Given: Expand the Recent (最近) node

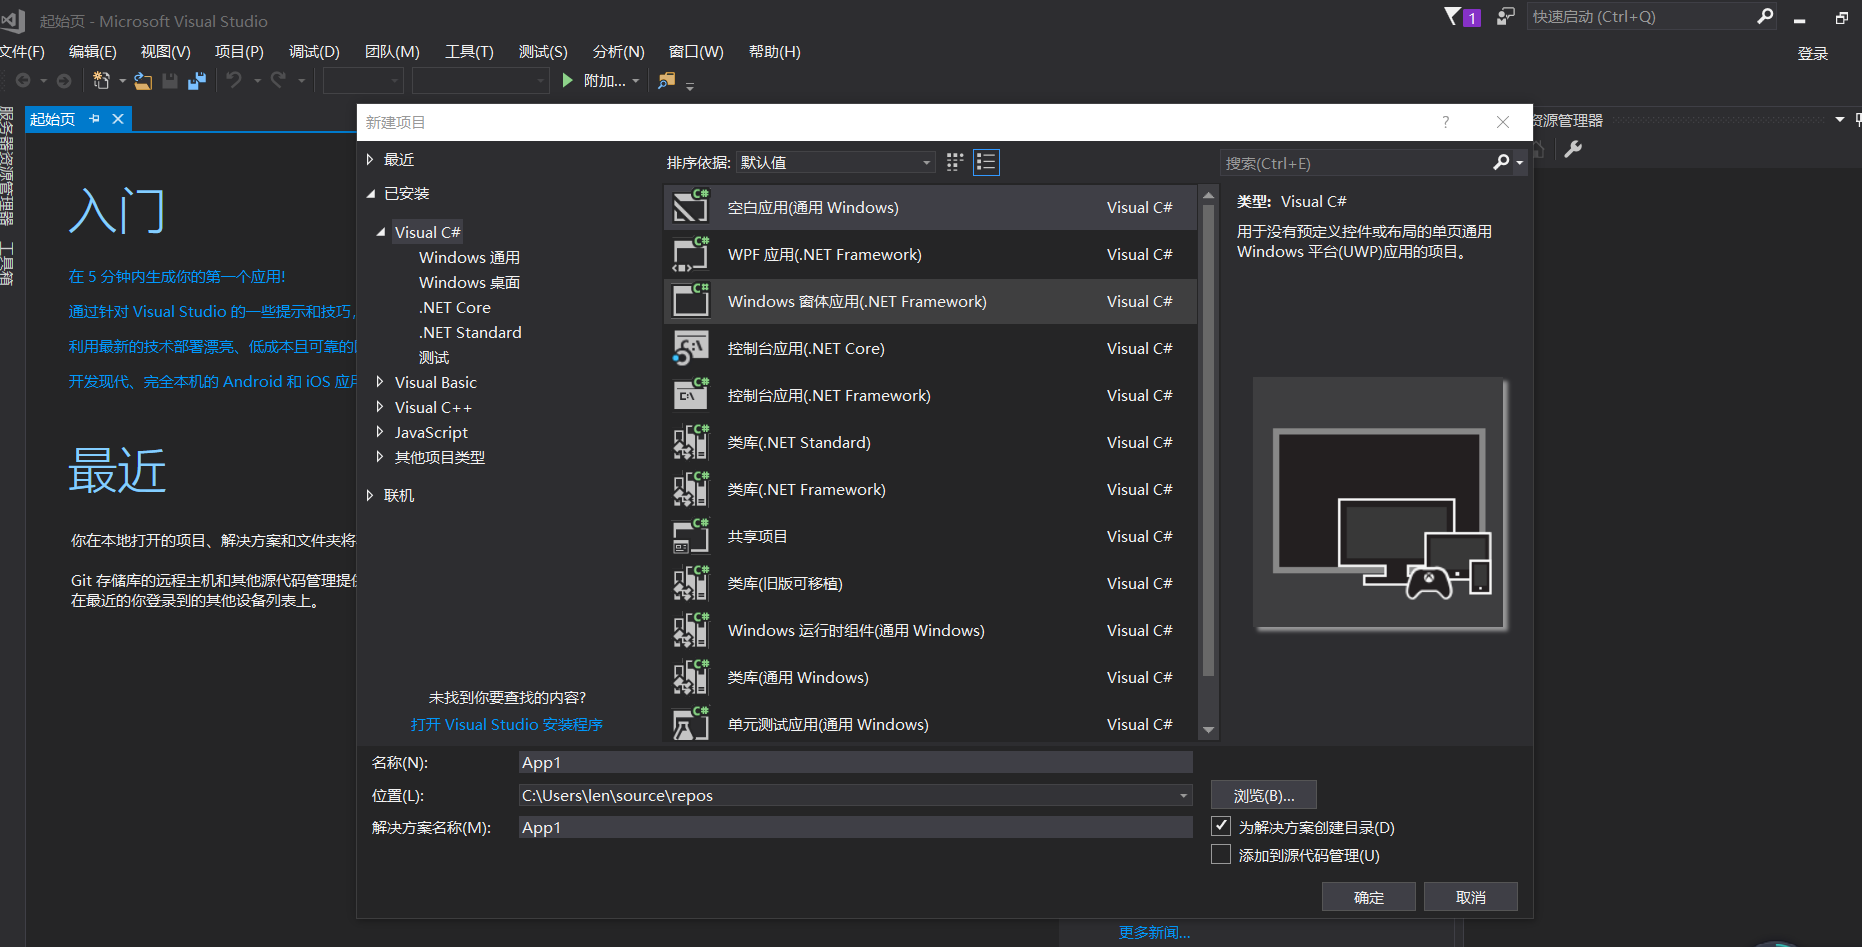Looking at the screenshot, I should pyautogui.click(x=370, y=159).
